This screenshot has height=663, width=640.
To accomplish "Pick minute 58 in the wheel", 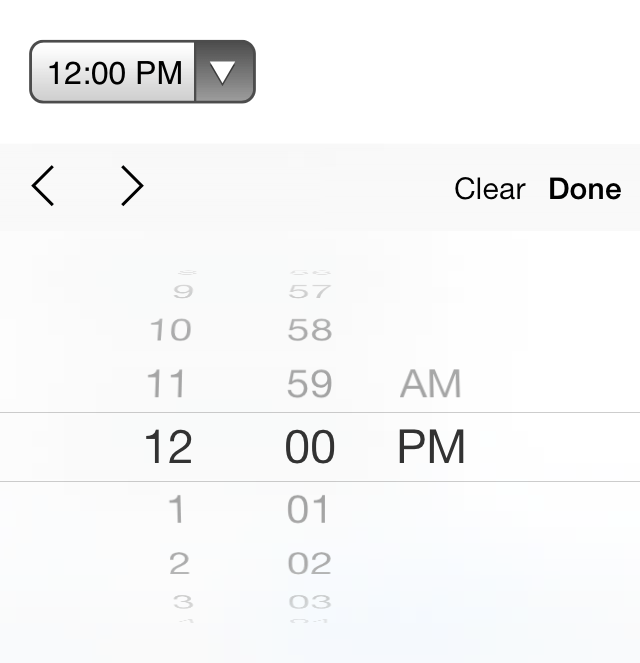I will click(x=310, y=330).
